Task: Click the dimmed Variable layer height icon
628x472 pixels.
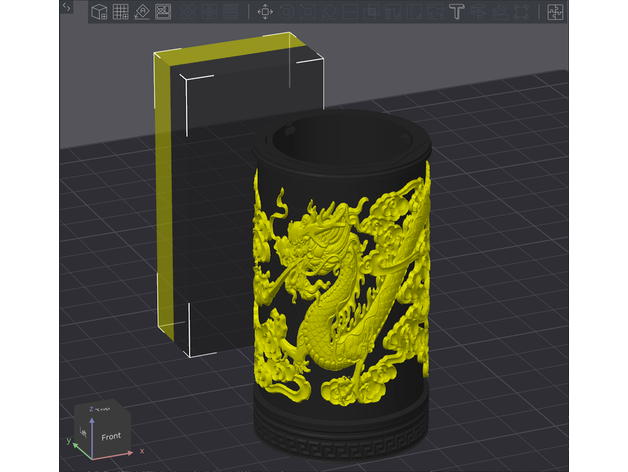Action: pyautogui.click(x=229, y=12)
